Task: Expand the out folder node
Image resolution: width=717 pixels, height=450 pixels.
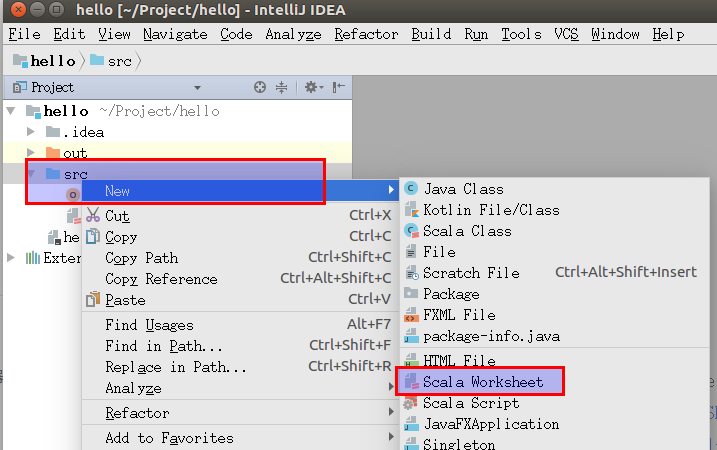Action: point(31,152)
